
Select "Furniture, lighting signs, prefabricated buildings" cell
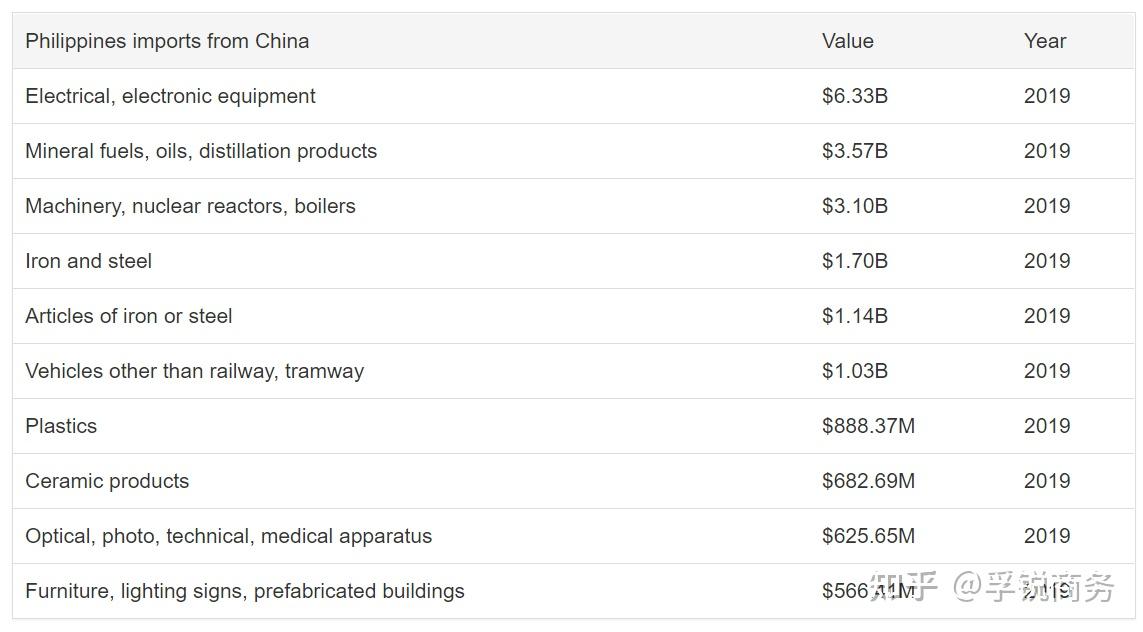(x=244, y=591)
